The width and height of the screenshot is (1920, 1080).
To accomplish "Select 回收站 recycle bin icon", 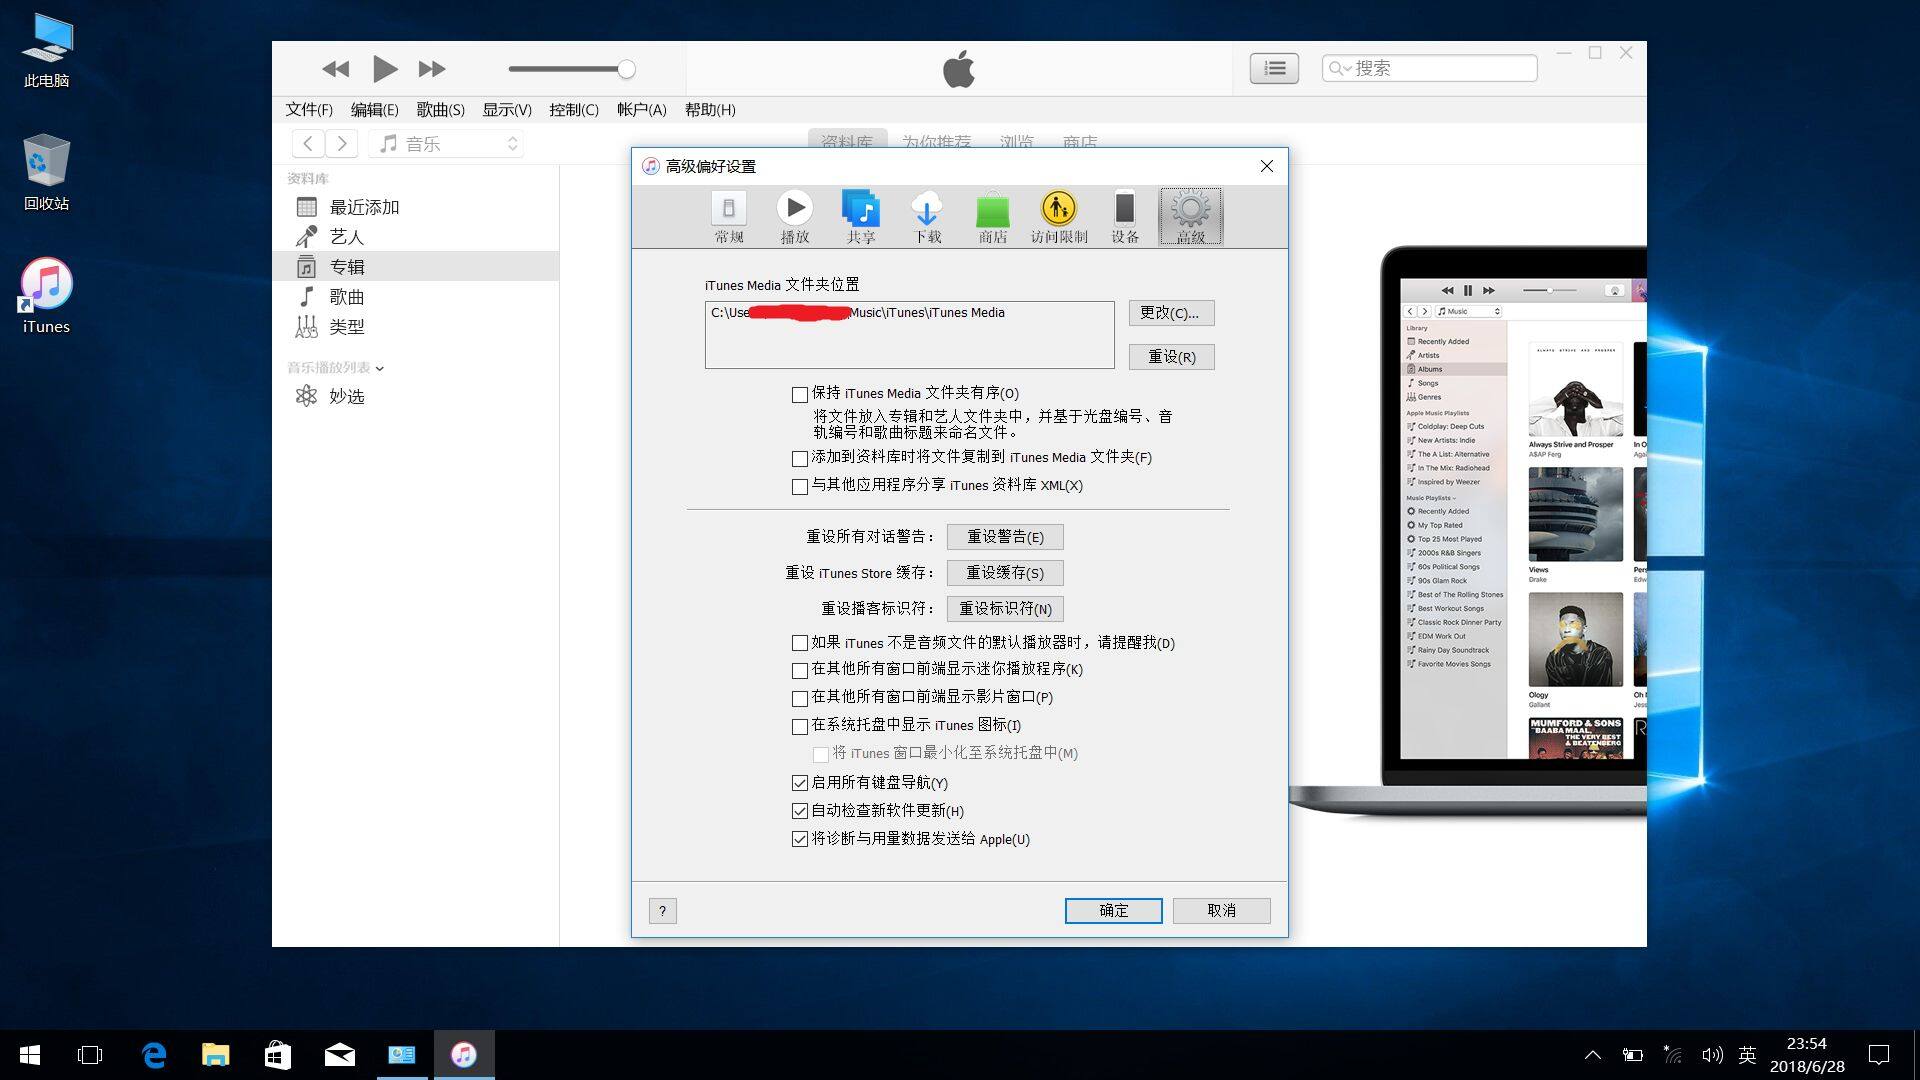I will pyautogui.click(x=47, y=173).
